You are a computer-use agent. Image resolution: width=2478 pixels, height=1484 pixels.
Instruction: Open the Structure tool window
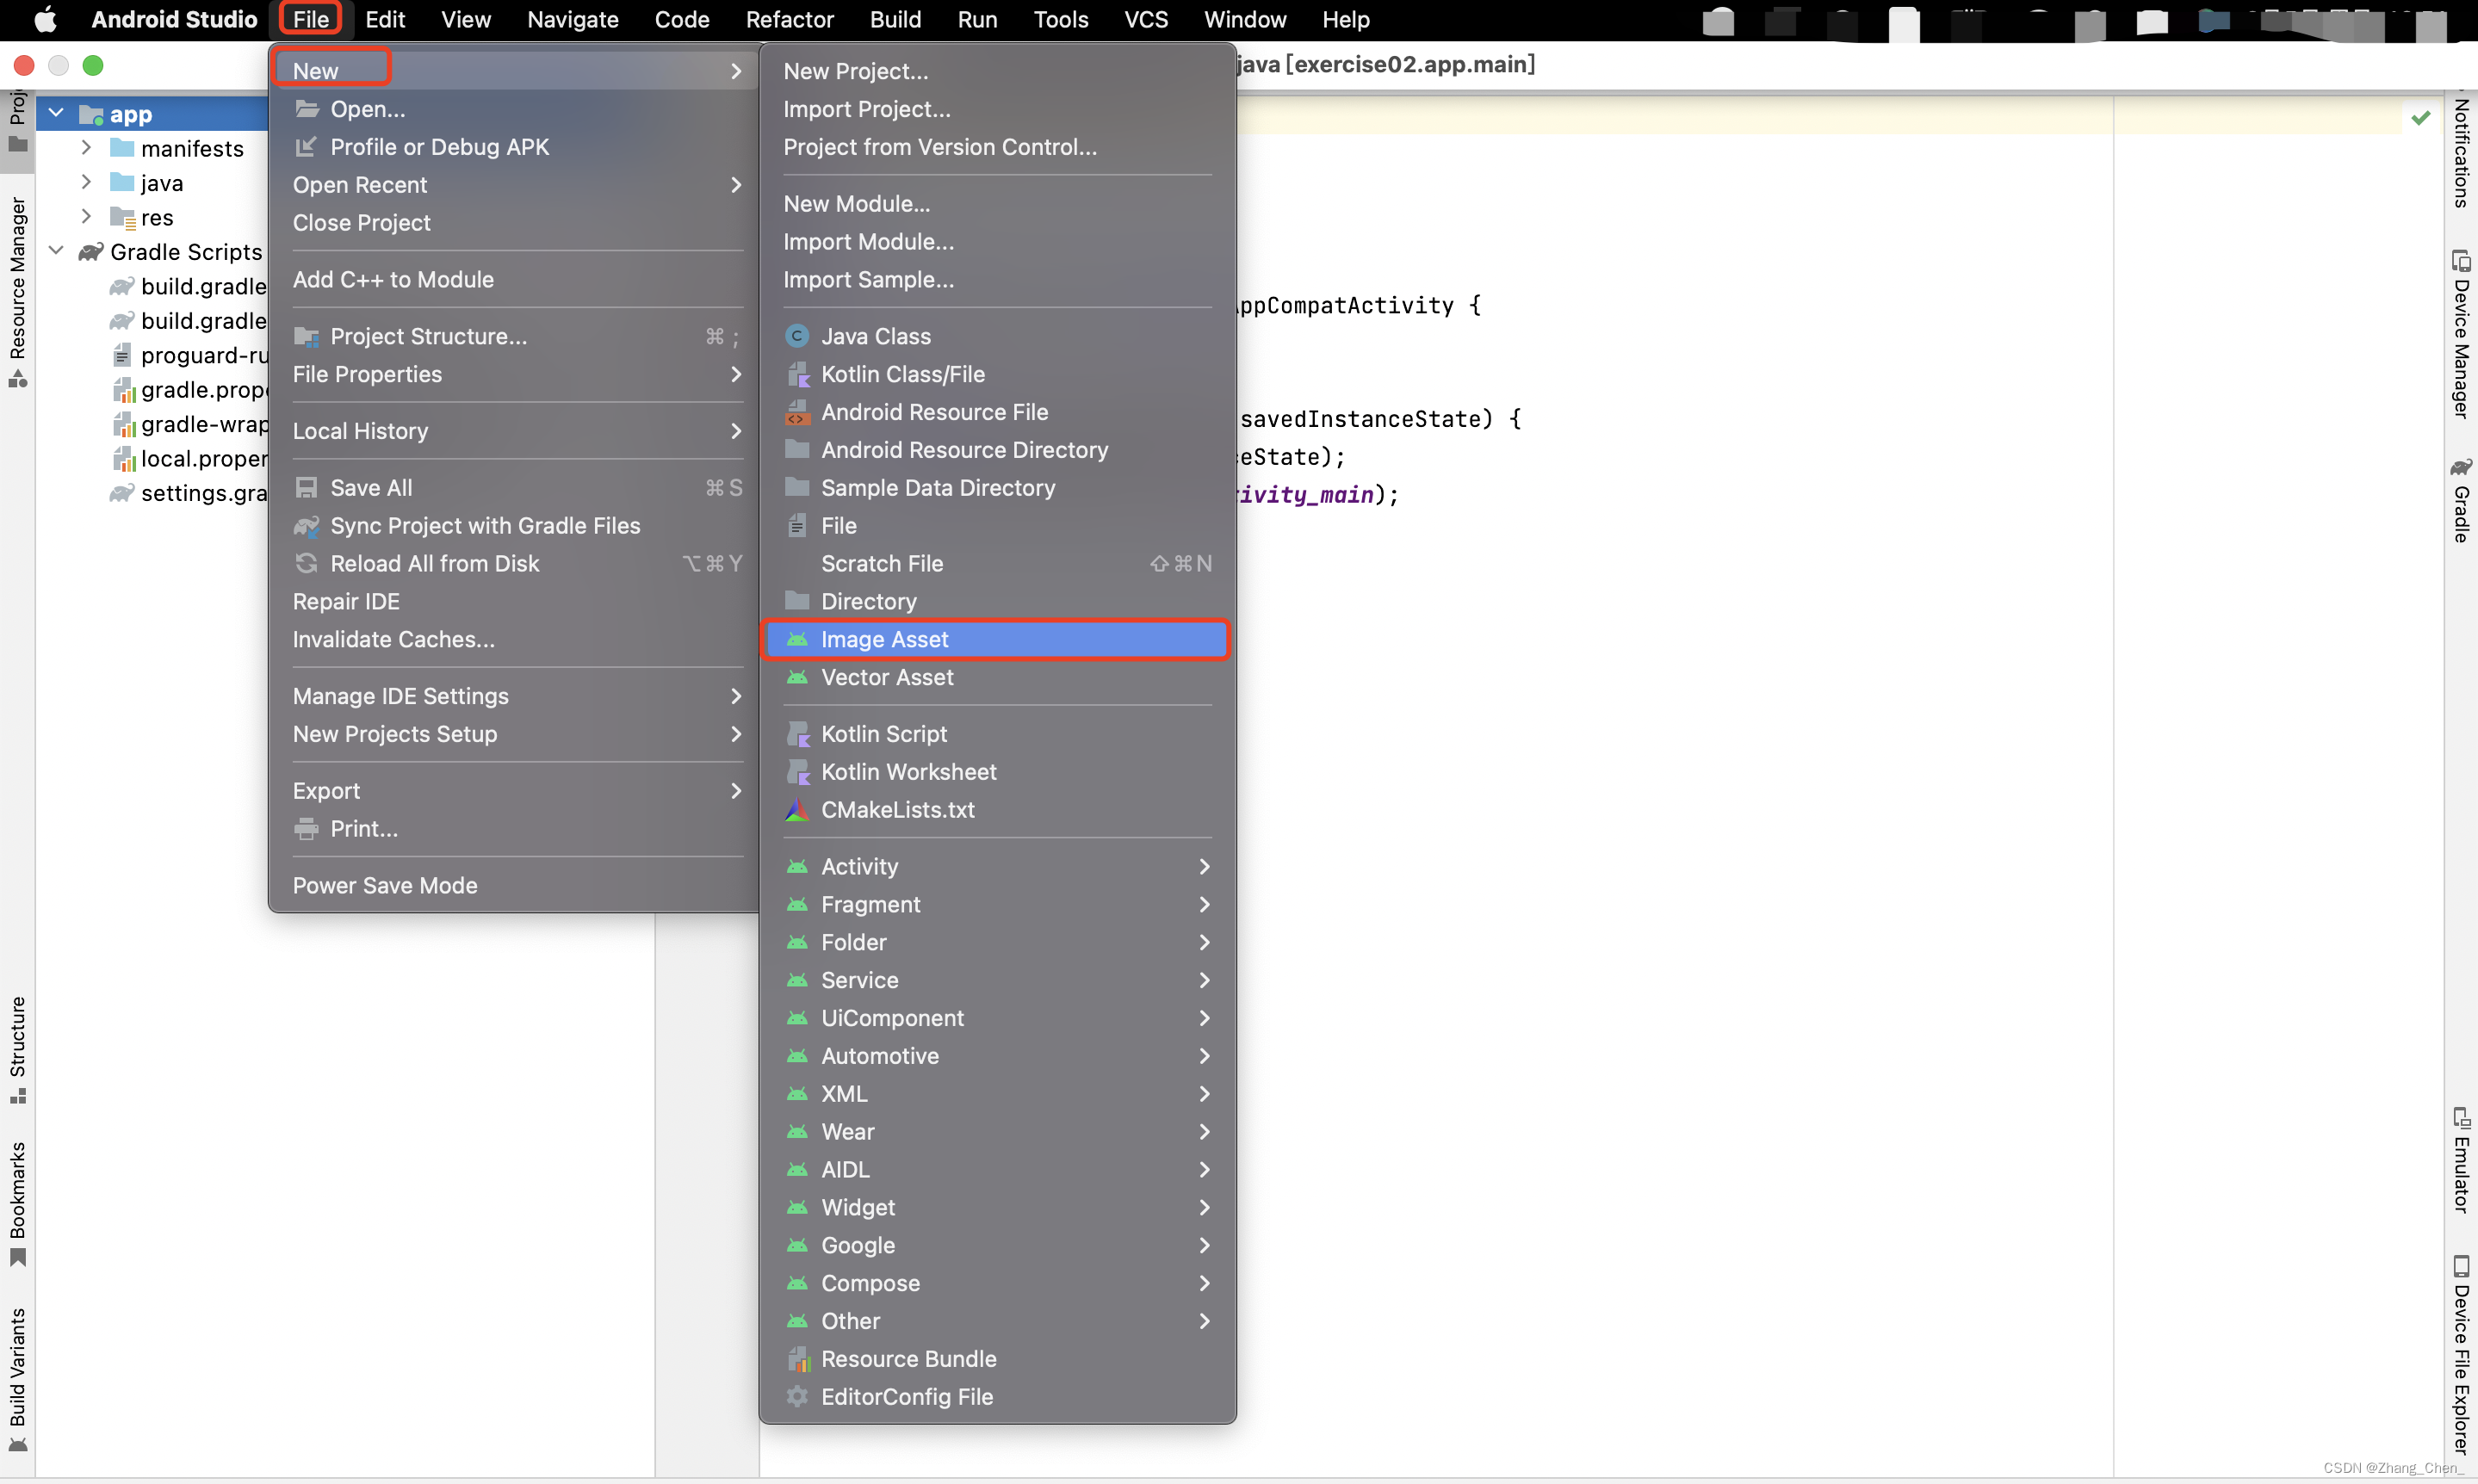pyautogui.click(x=18, y=1050)
